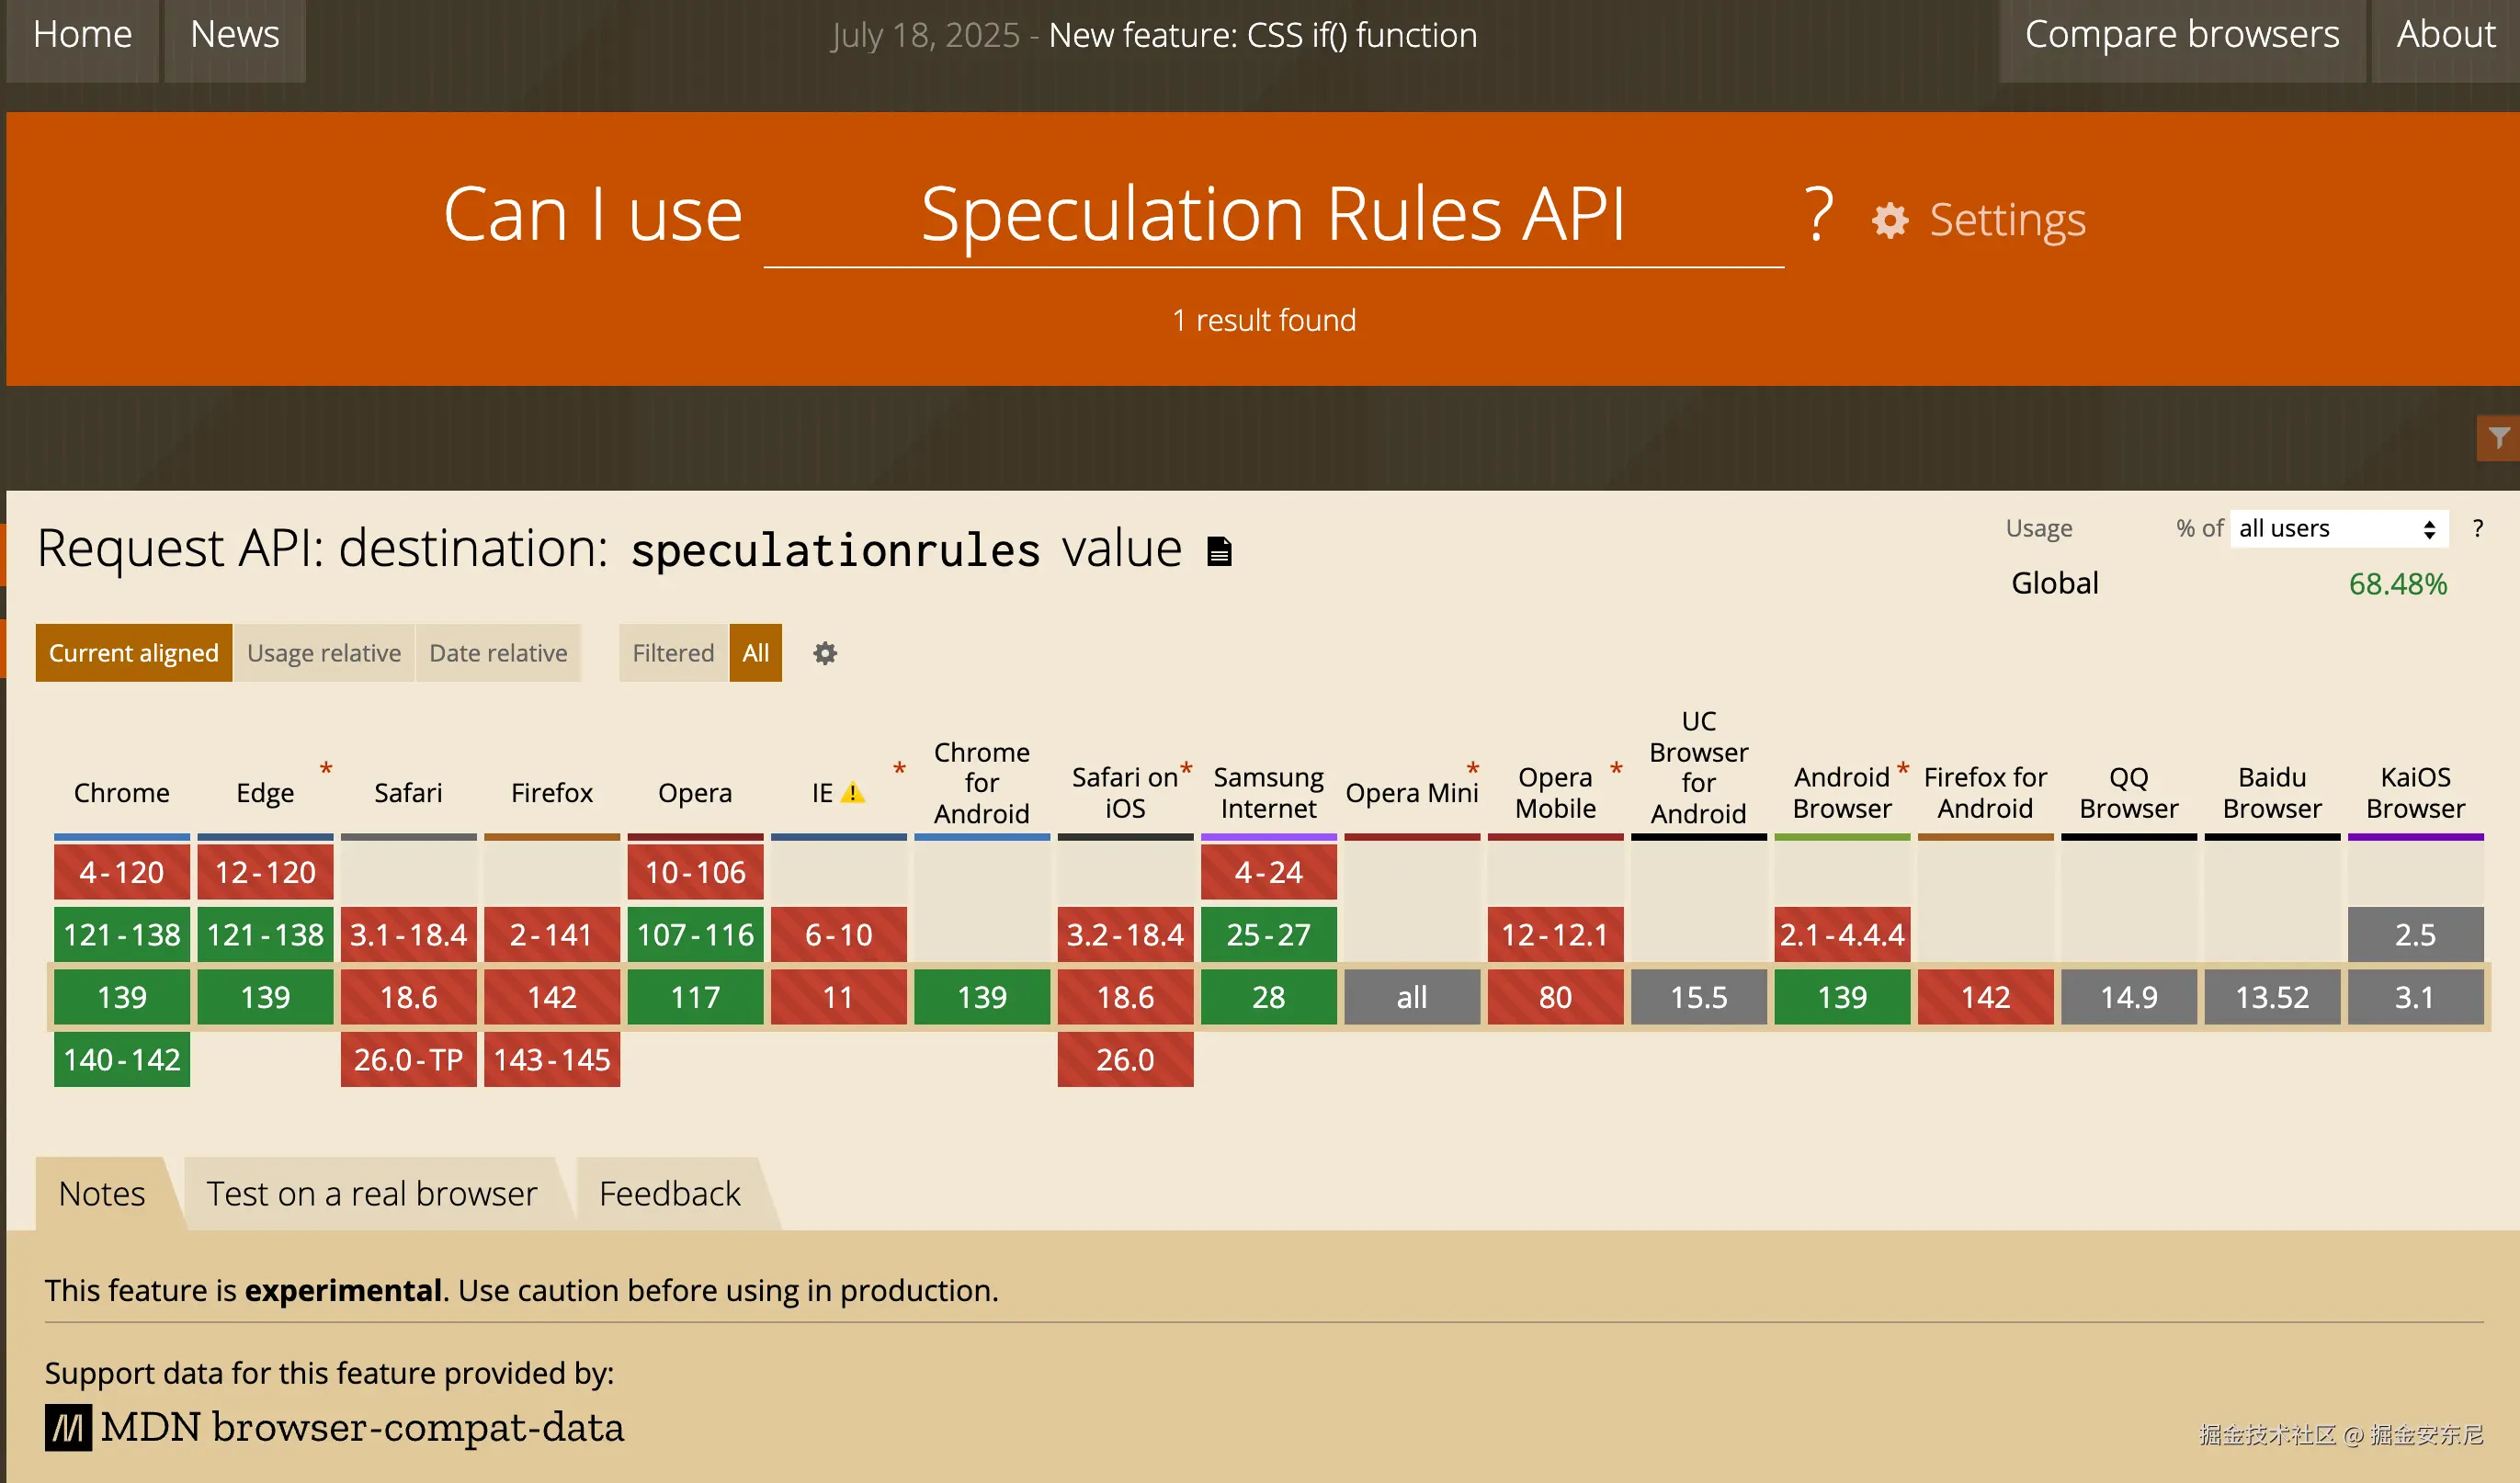2520x1483 pixels.
Task: Open the Test on a real browser tab
Action: tap(371, 1193)
